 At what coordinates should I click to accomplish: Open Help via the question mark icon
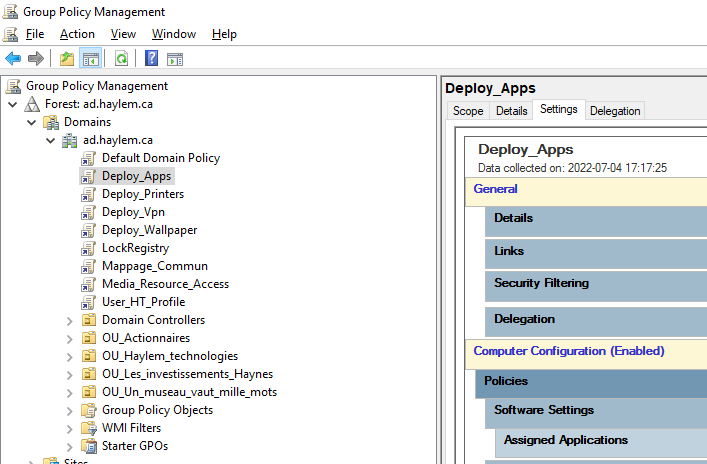pos(152,59)
